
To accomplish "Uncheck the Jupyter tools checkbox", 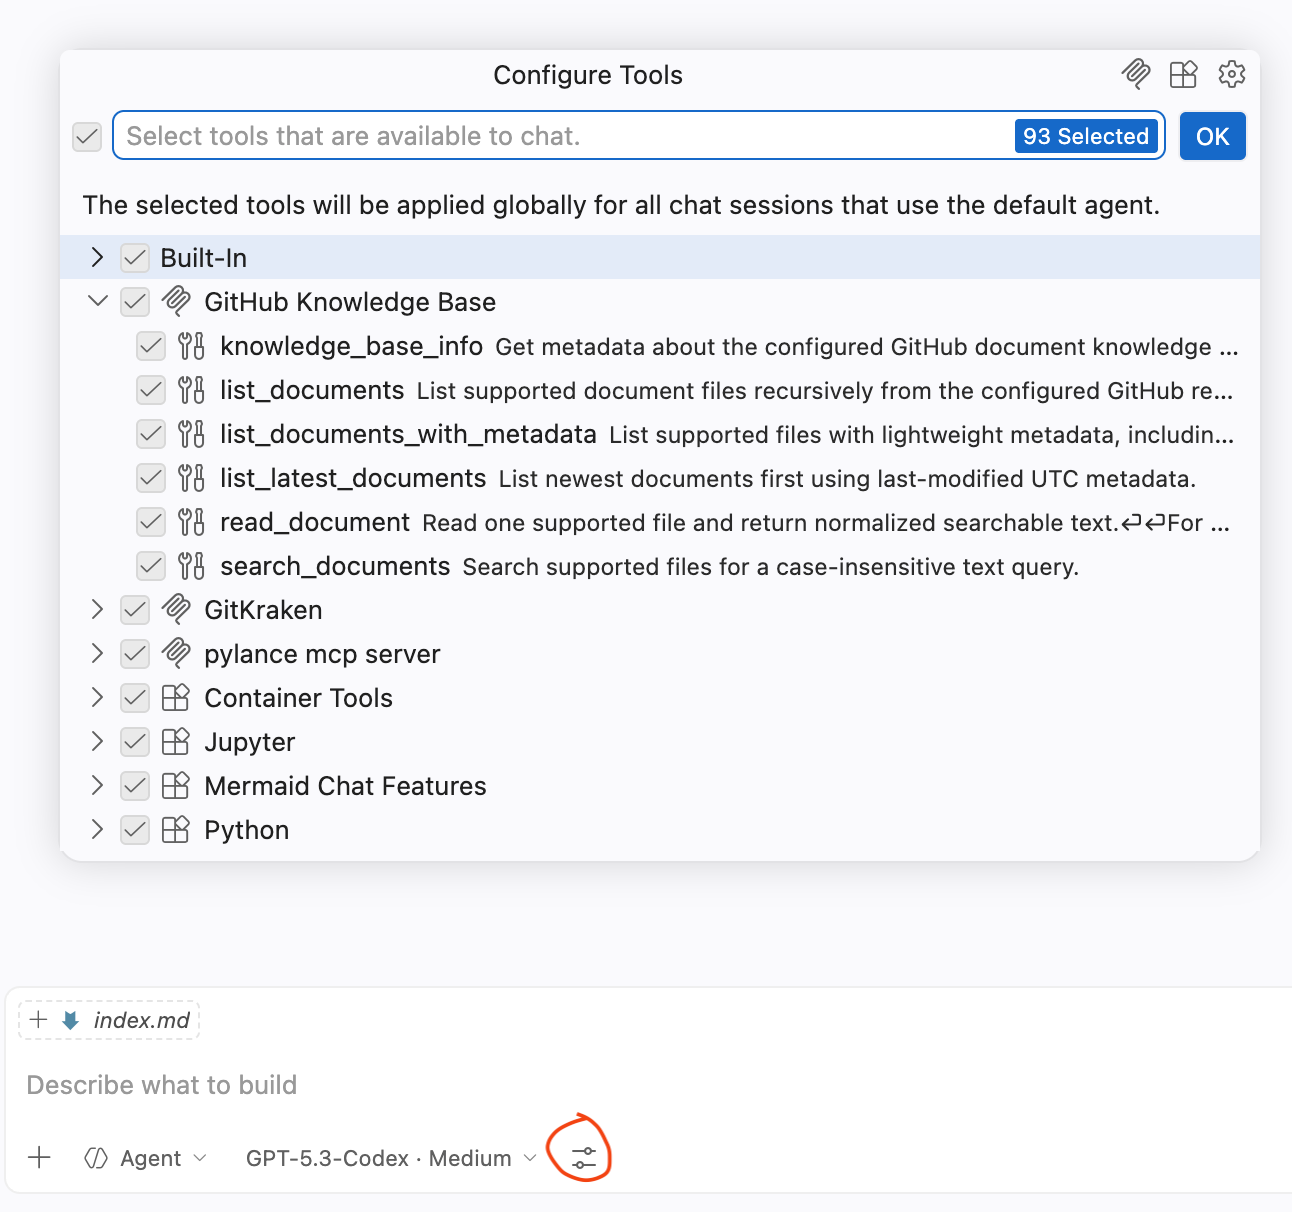I will point(135,742).
